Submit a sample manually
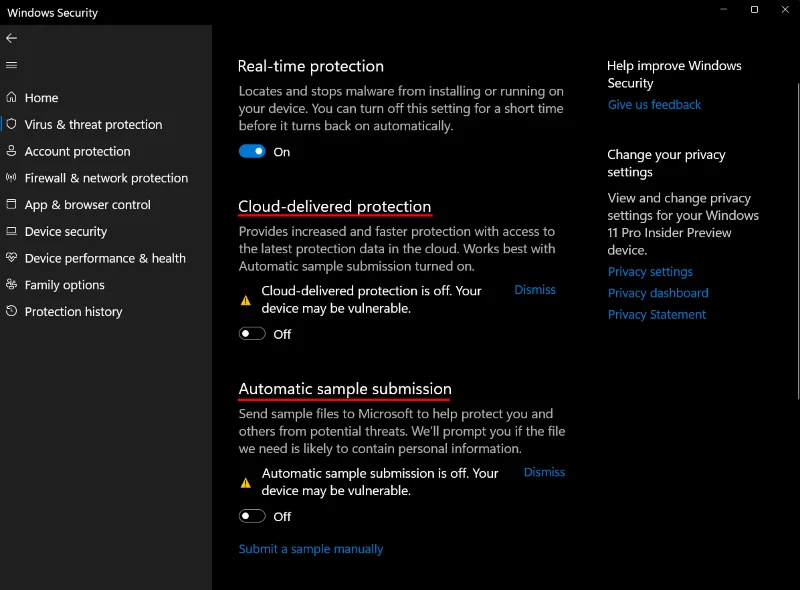Image resolution: width=800 pixels, height=590 pixels. coord(310,548)
